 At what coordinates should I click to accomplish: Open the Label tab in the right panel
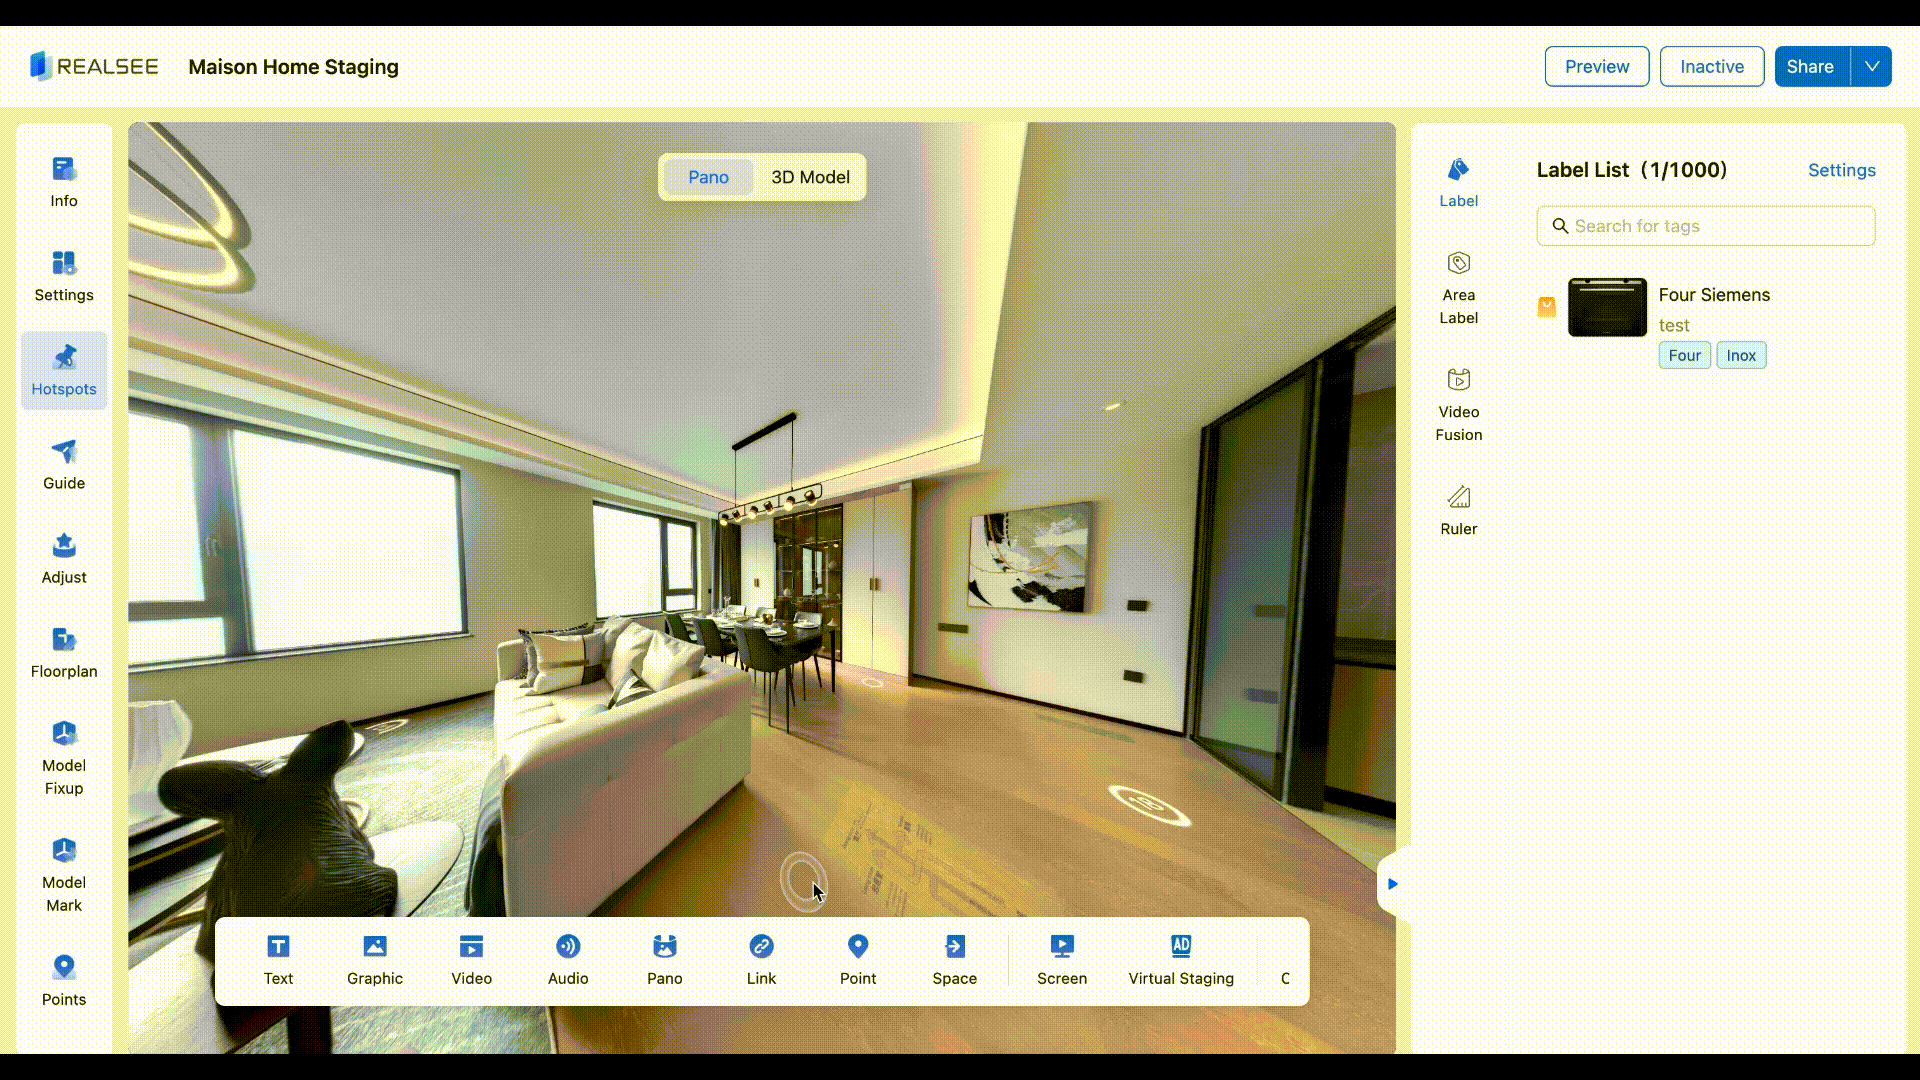coord(1458,183)
